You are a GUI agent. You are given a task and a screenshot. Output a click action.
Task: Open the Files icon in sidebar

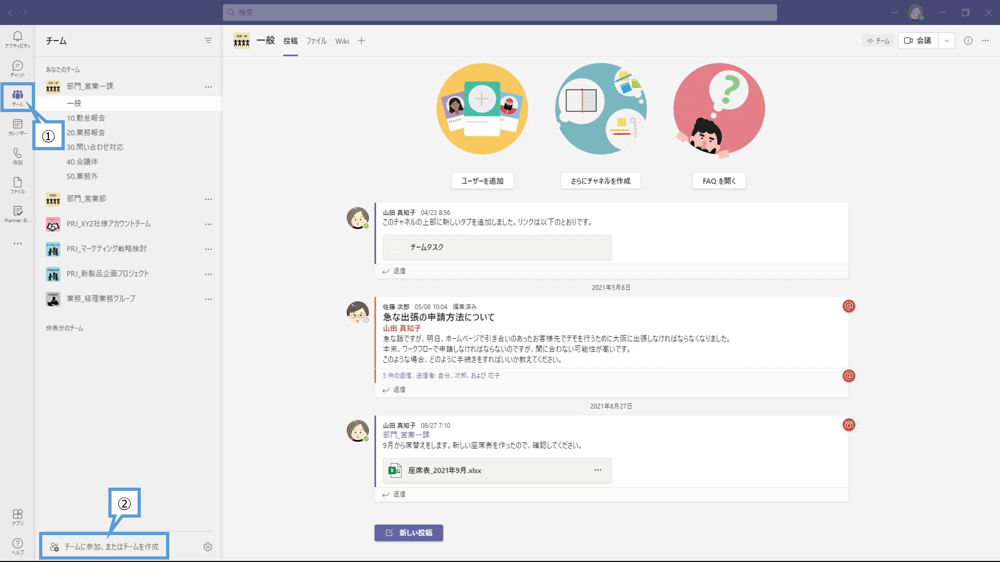pyautogui.click(x=17, y=185)
